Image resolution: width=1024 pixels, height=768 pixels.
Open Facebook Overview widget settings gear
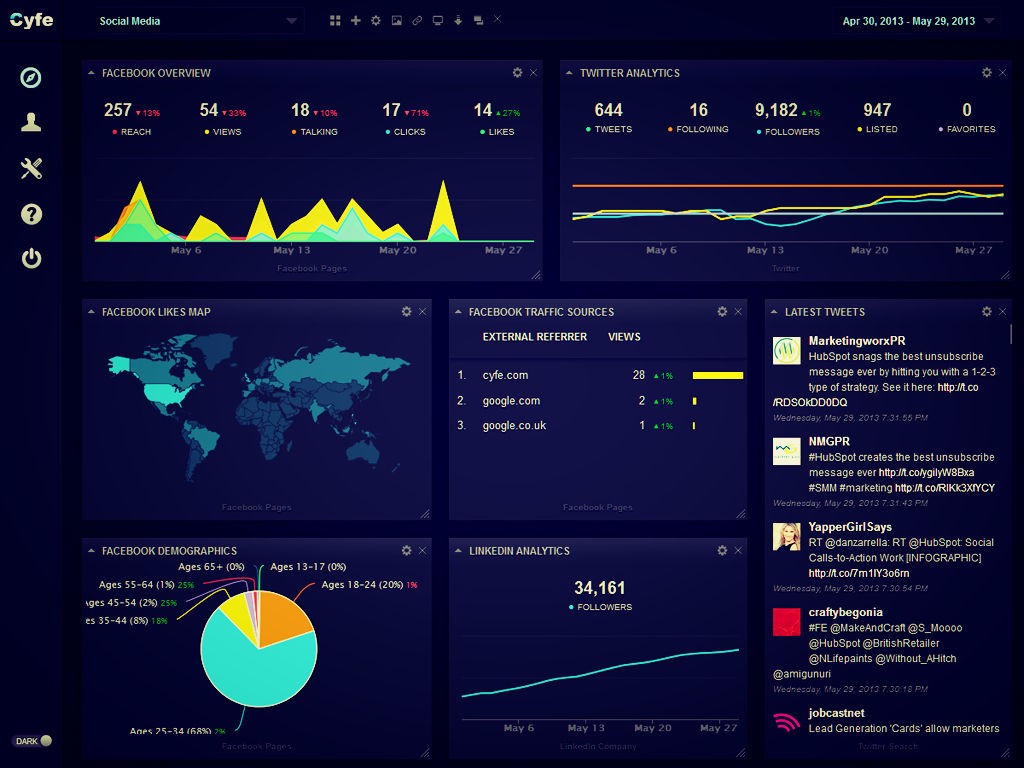point(517,72)
